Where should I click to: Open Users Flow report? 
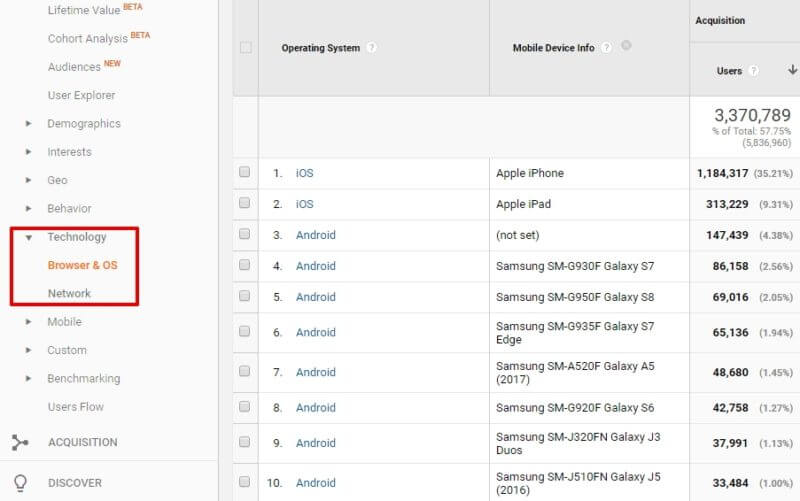pyautogui.click(x=76, y=407)
